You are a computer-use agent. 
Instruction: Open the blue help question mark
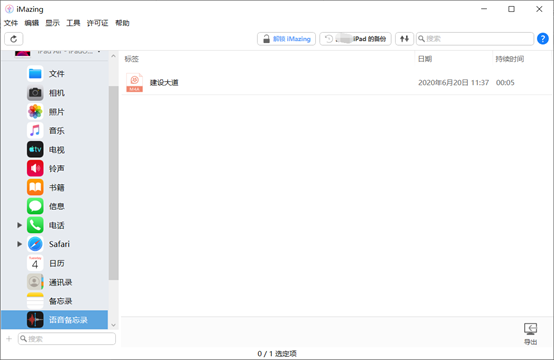click(543, 39)
